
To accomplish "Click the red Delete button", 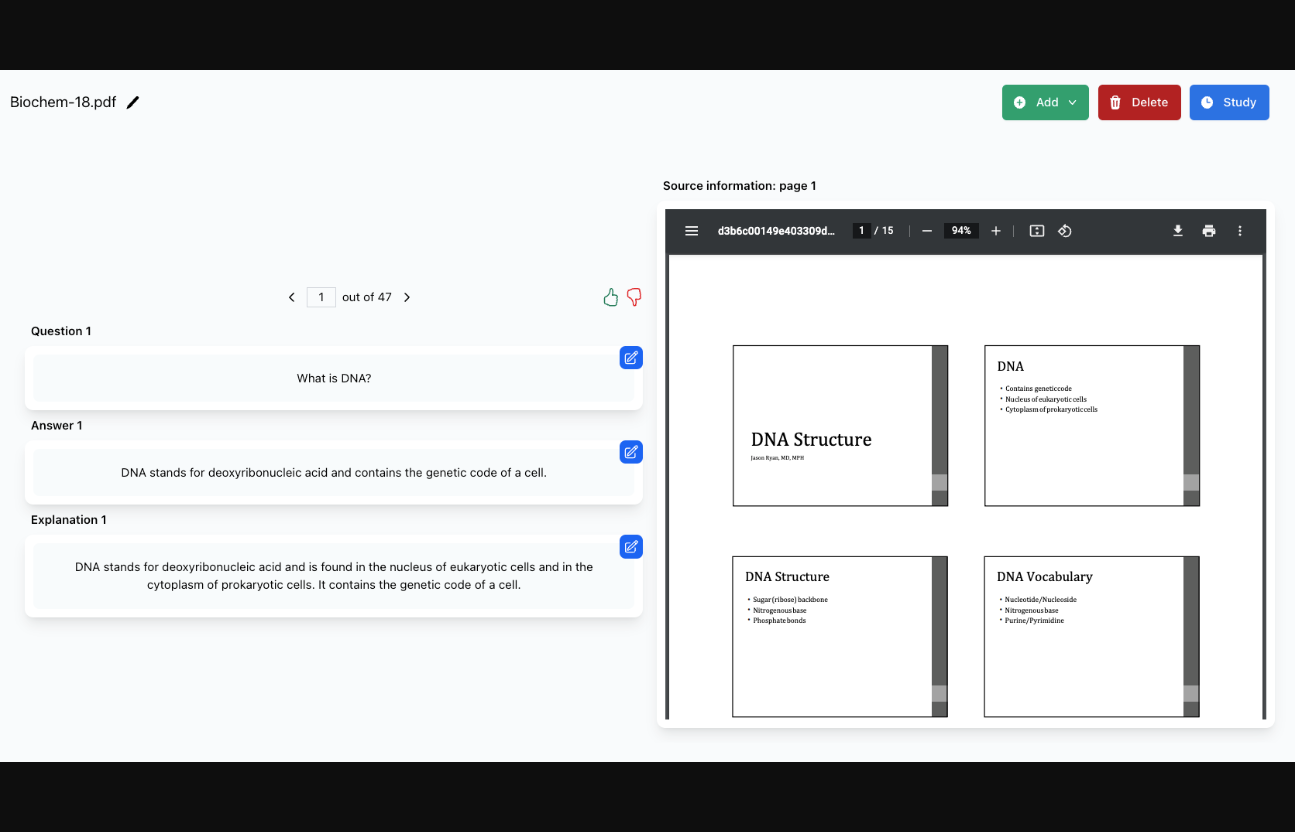I will pyautogui.click(x=1139, y=102).
